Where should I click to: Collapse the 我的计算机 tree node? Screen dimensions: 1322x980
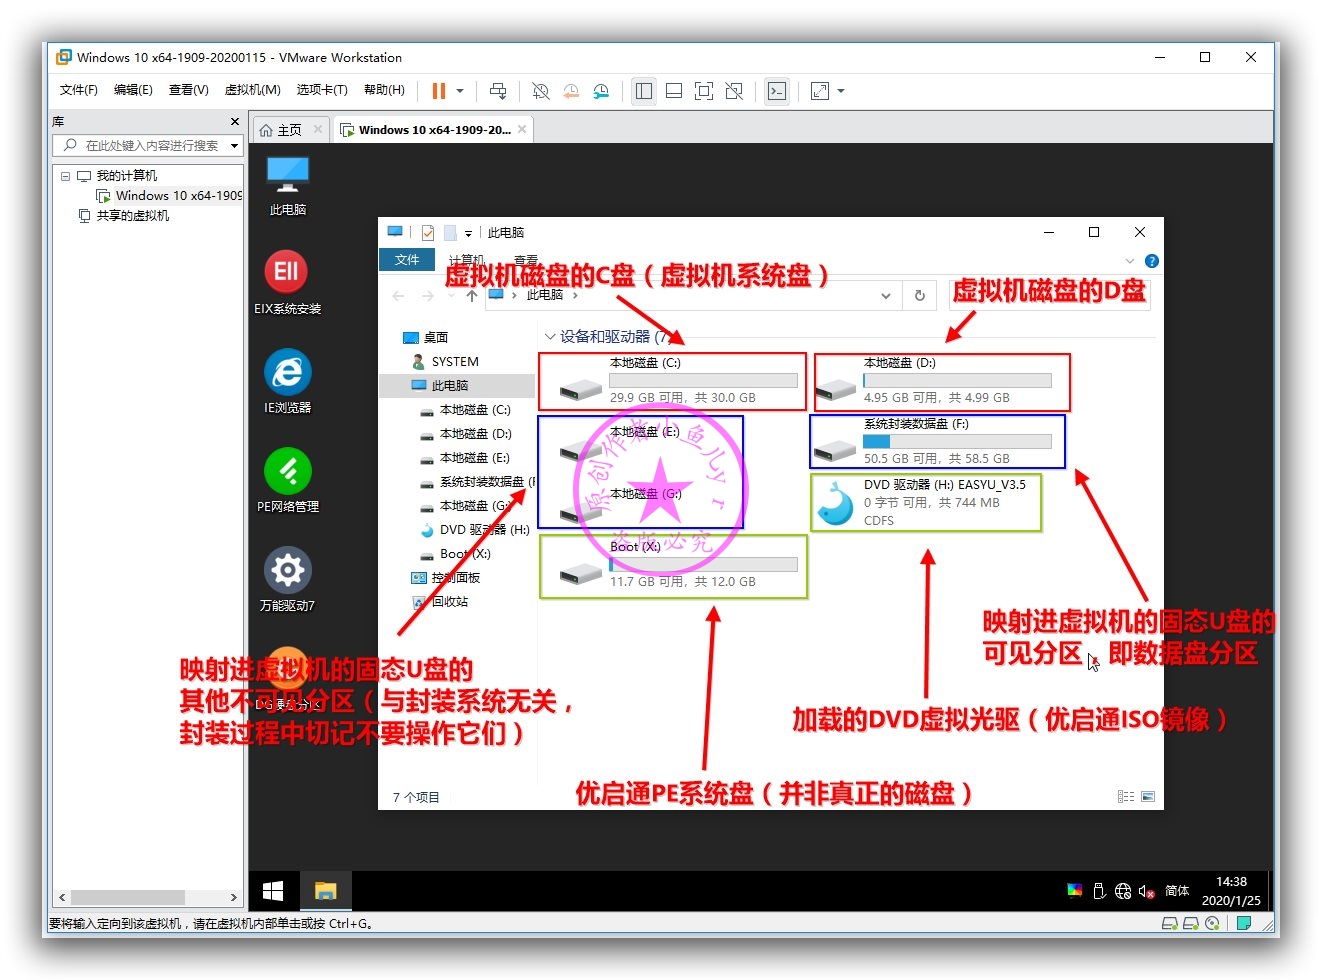(x=65, y=176)
